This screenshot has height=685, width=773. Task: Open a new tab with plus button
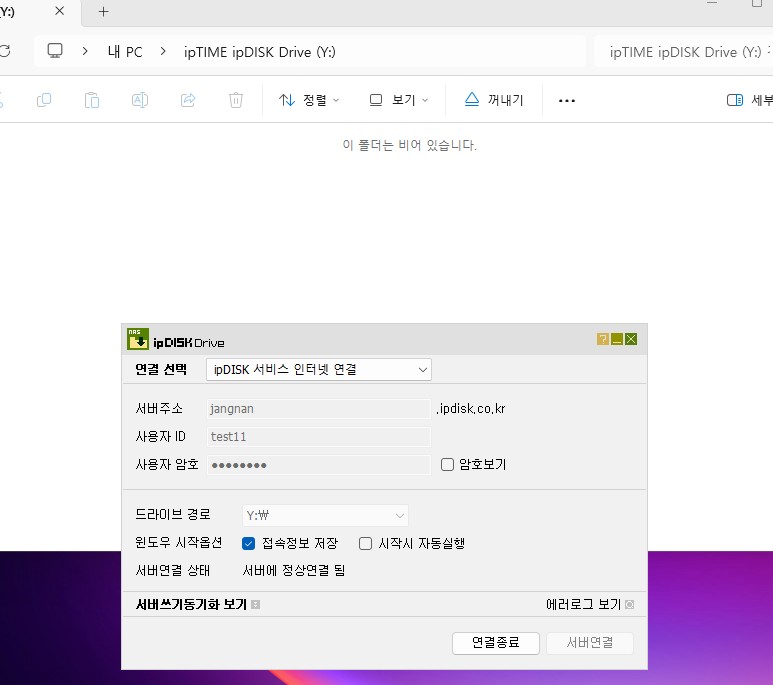pos(103,12)
